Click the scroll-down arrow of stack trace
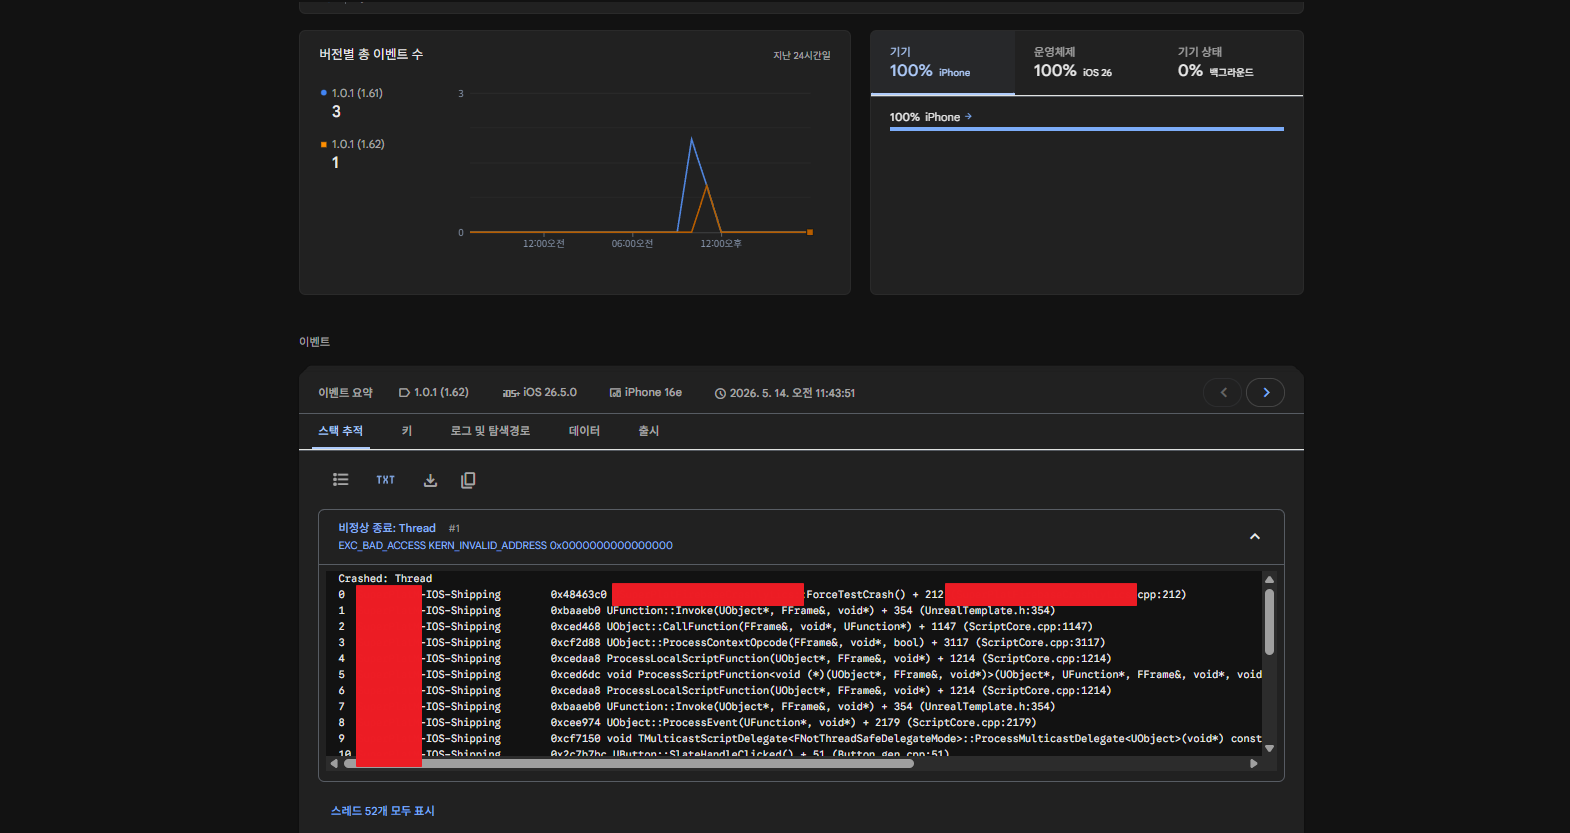This screenshot has height=833, width=1570. [1269, 748]
